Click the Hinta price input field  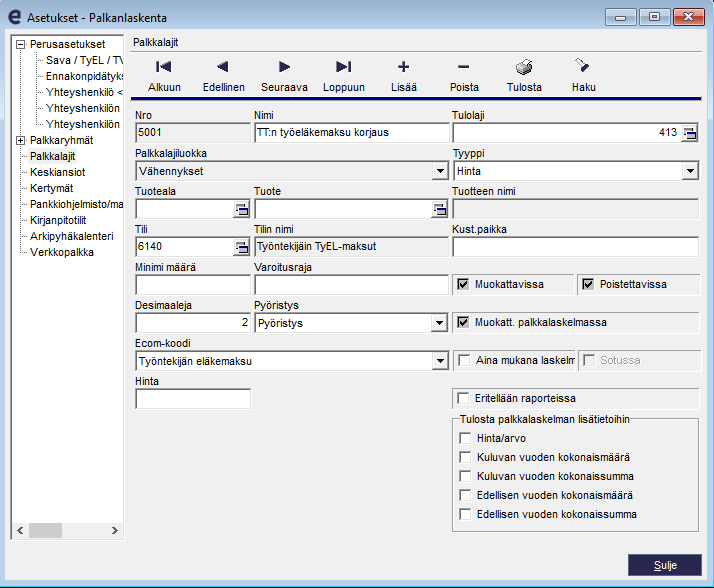click(x=193, y=399)
